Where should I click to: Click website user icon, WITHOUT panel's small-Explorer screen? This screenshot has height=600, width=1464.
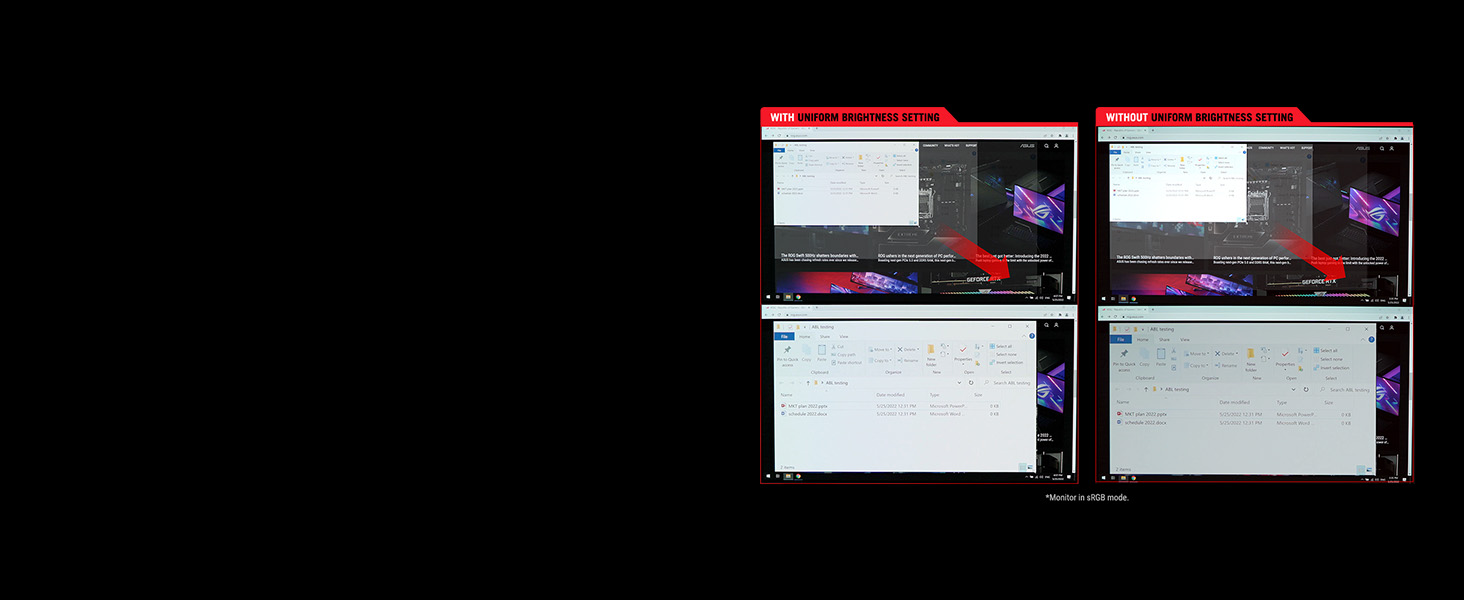1391,148
